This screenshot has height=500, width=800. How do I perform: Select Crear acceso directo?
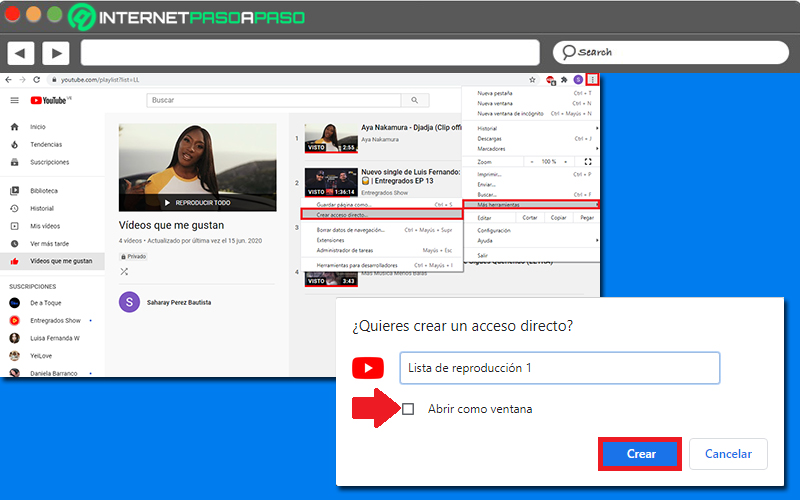tap(382, 215)
